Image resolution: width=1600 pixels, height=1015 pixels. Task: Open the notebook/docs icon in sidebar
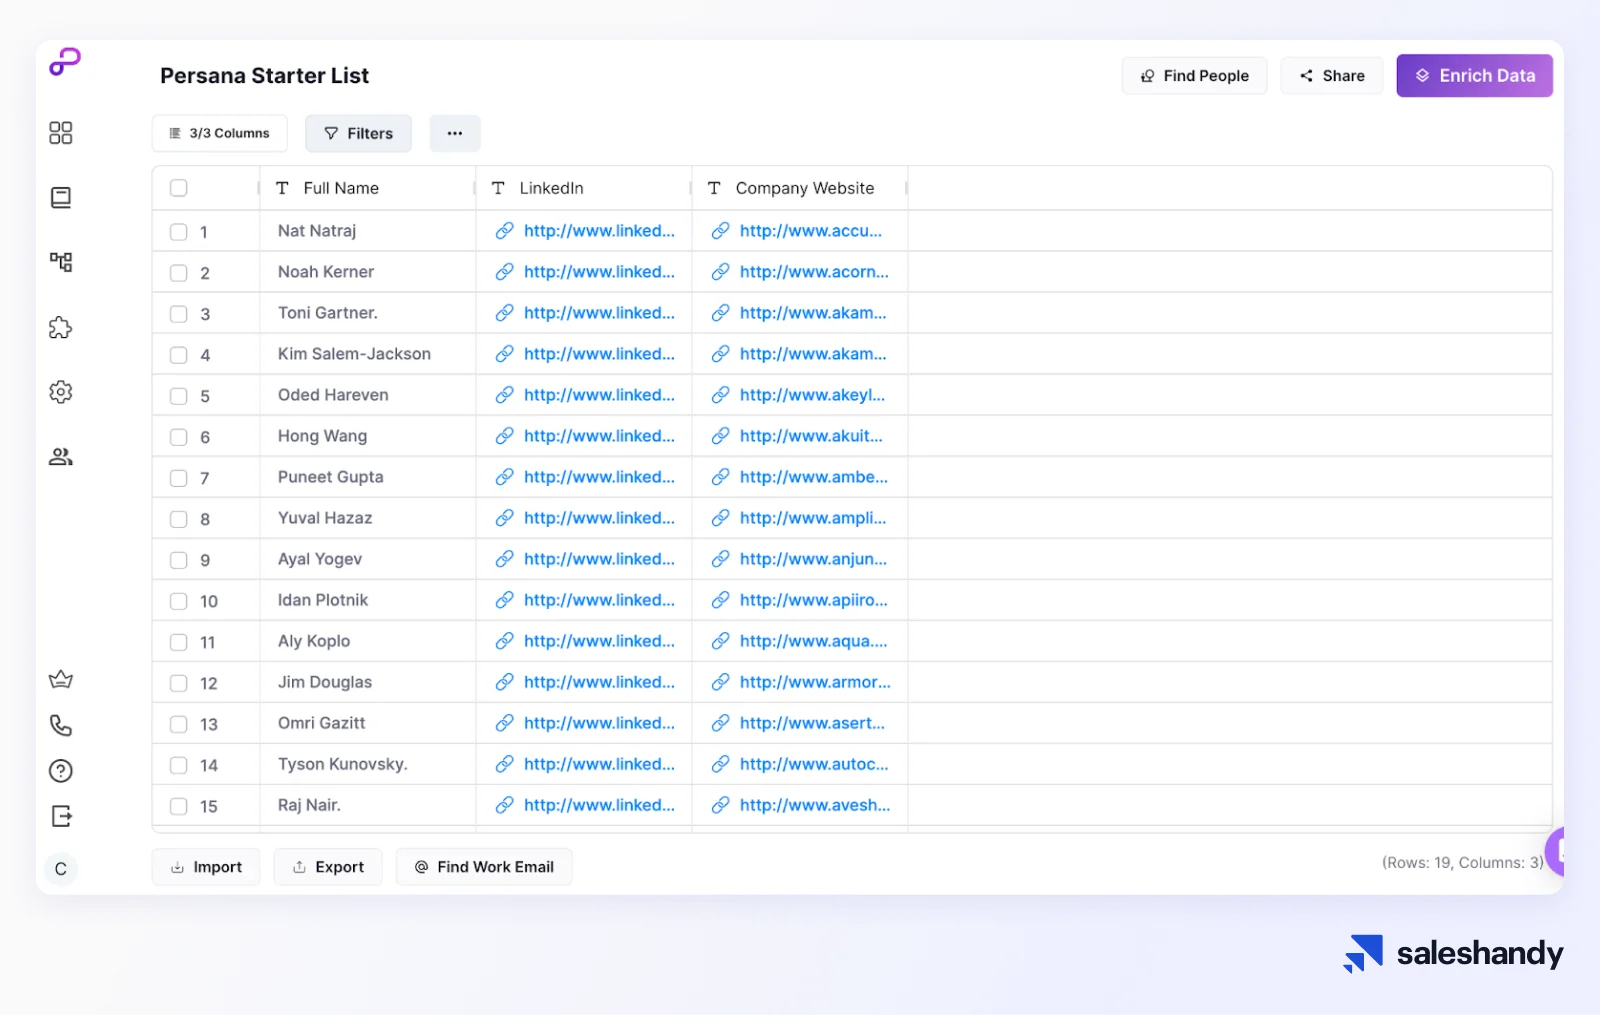coord(60,197)
